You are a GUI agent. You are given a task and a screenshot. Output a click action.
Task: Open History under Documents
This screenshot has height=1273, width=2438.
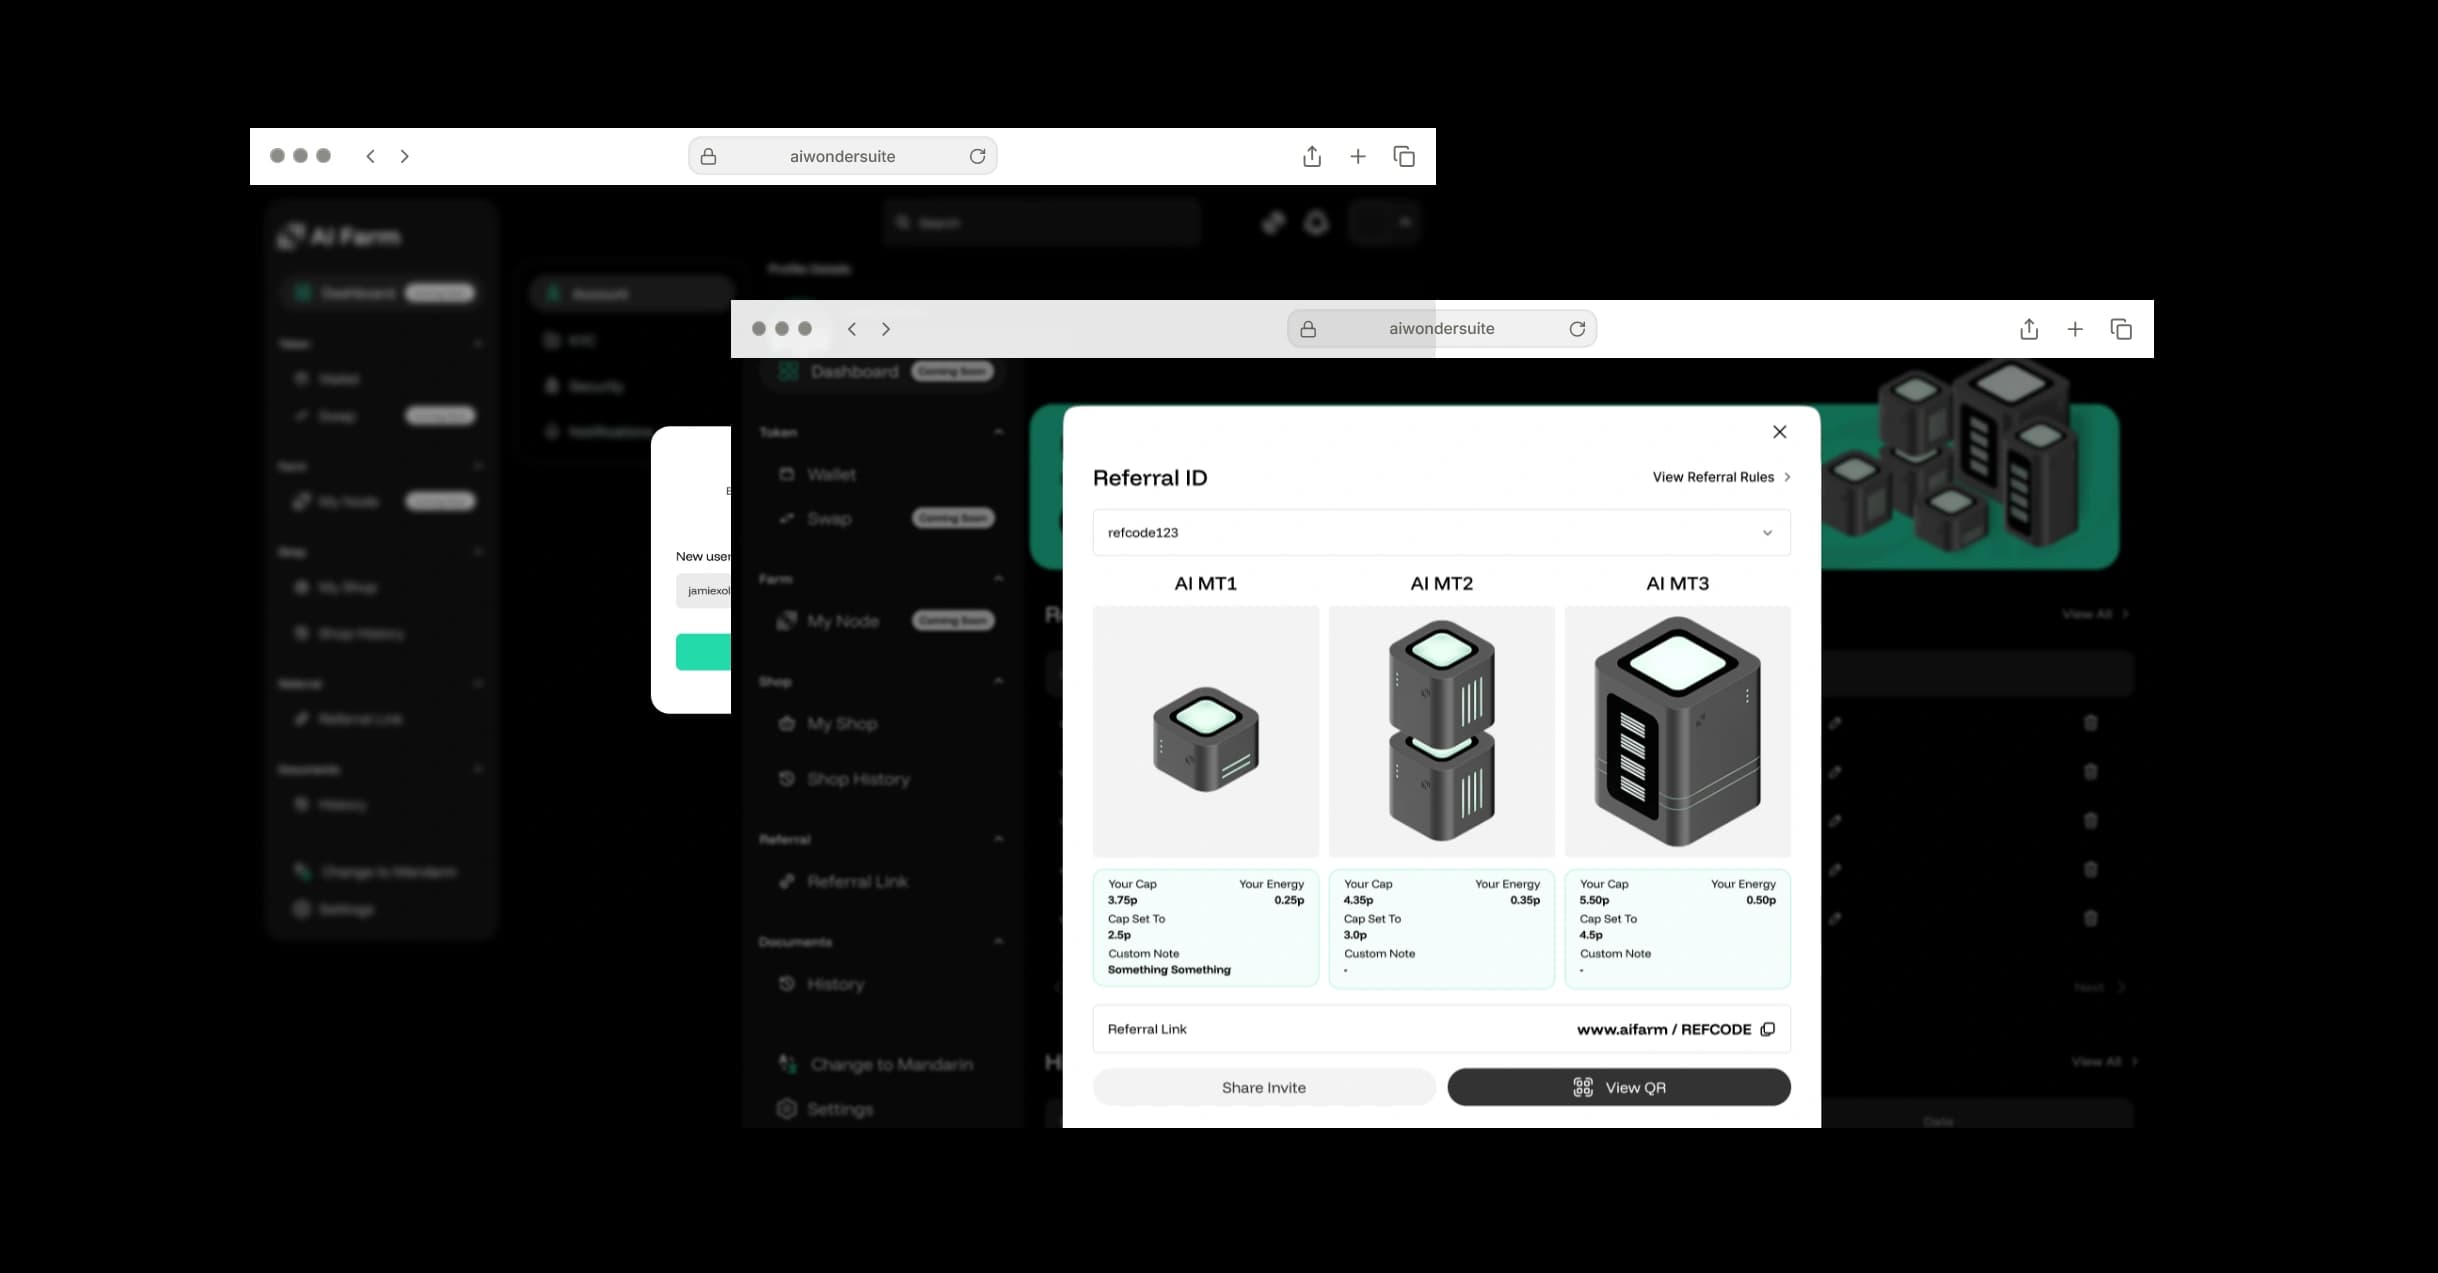coord(836,984)
